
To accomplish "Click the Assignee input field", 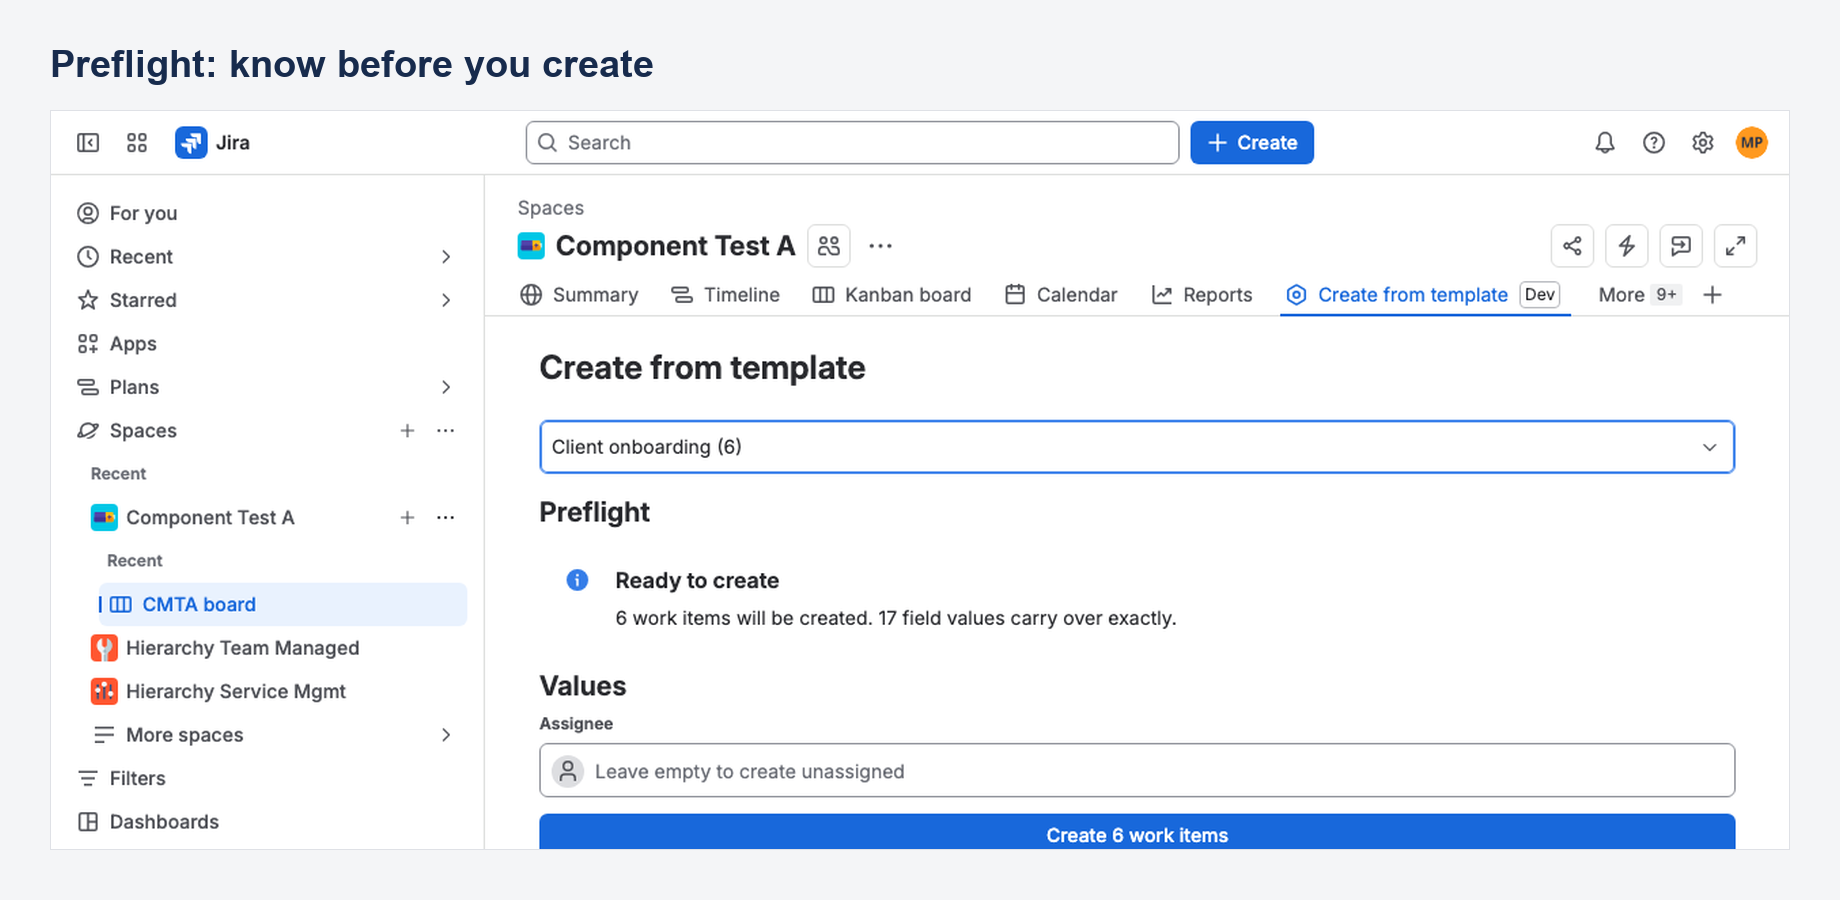I will coord(1137,770).
